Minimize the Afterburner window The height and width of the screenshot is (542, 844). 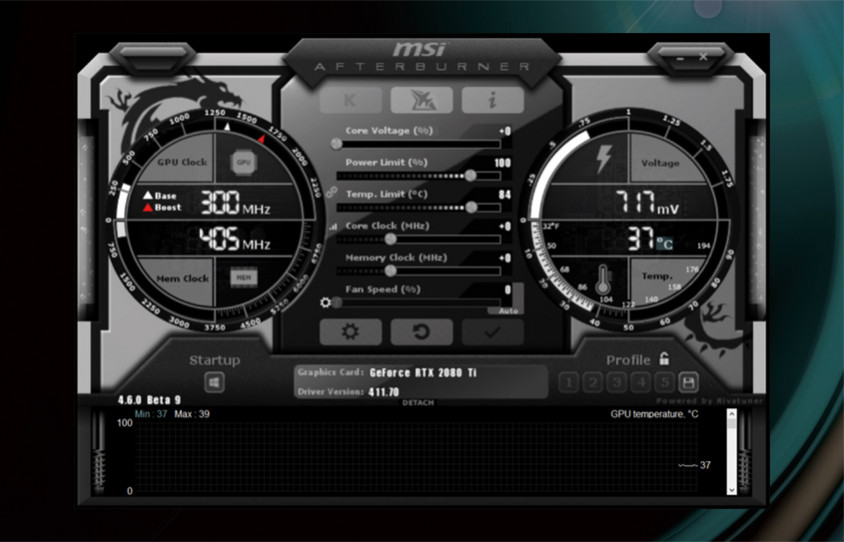[x=680, y=58]
